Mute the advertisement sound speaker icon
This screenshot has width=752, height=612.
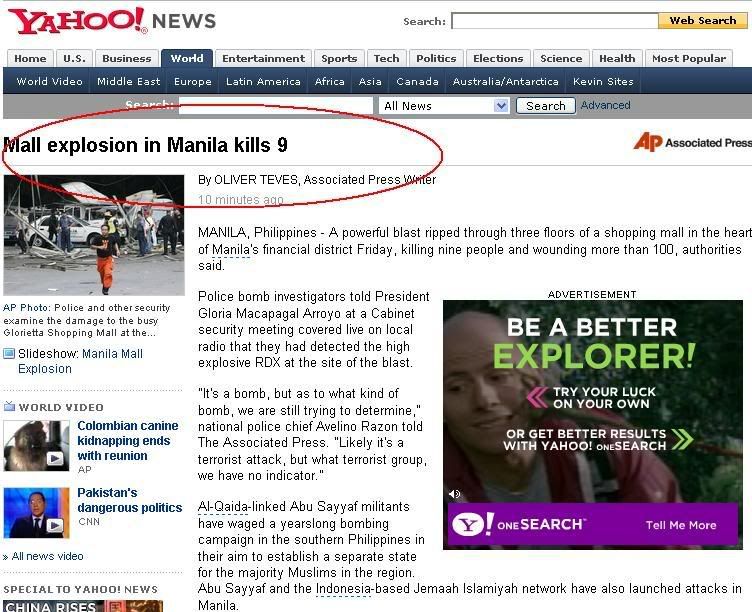coord(454,494)
